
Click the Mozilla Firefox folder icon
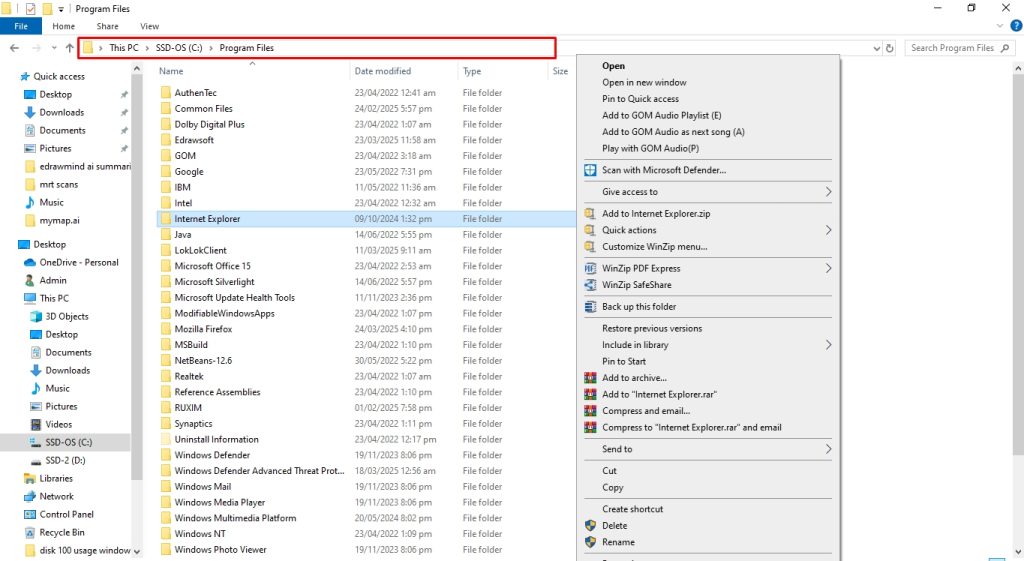tap(166, 329)
